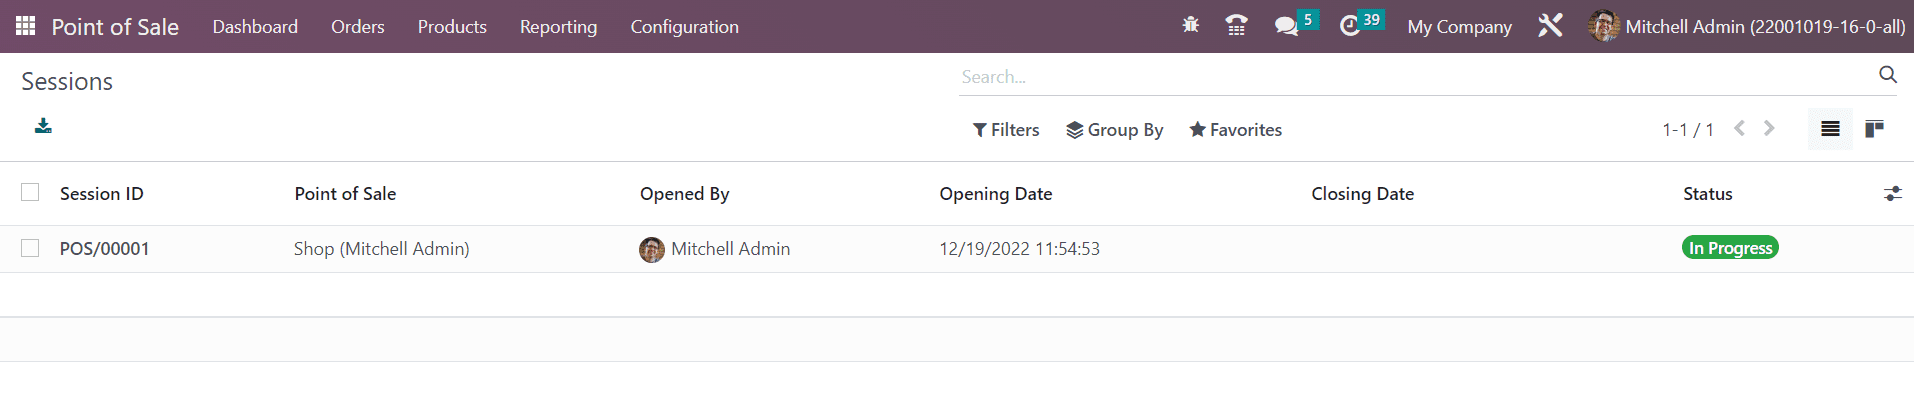Expand the Group By dropdown
This screenshot has width=1914, height=403.
(1115, 130)
